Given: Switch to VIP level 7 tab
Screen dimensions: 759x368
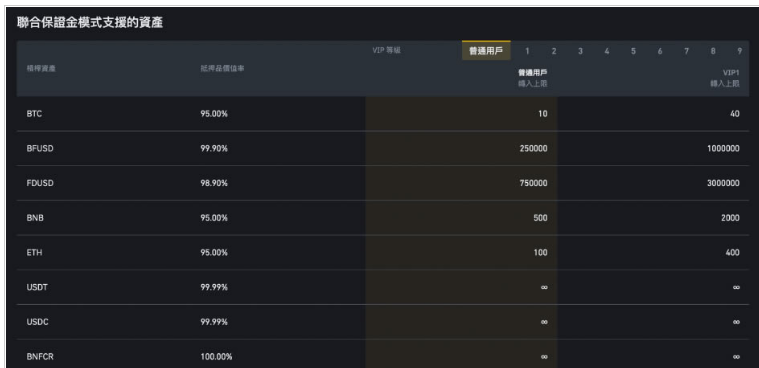Looking at the screenshot, I should [x=686, y=51].
